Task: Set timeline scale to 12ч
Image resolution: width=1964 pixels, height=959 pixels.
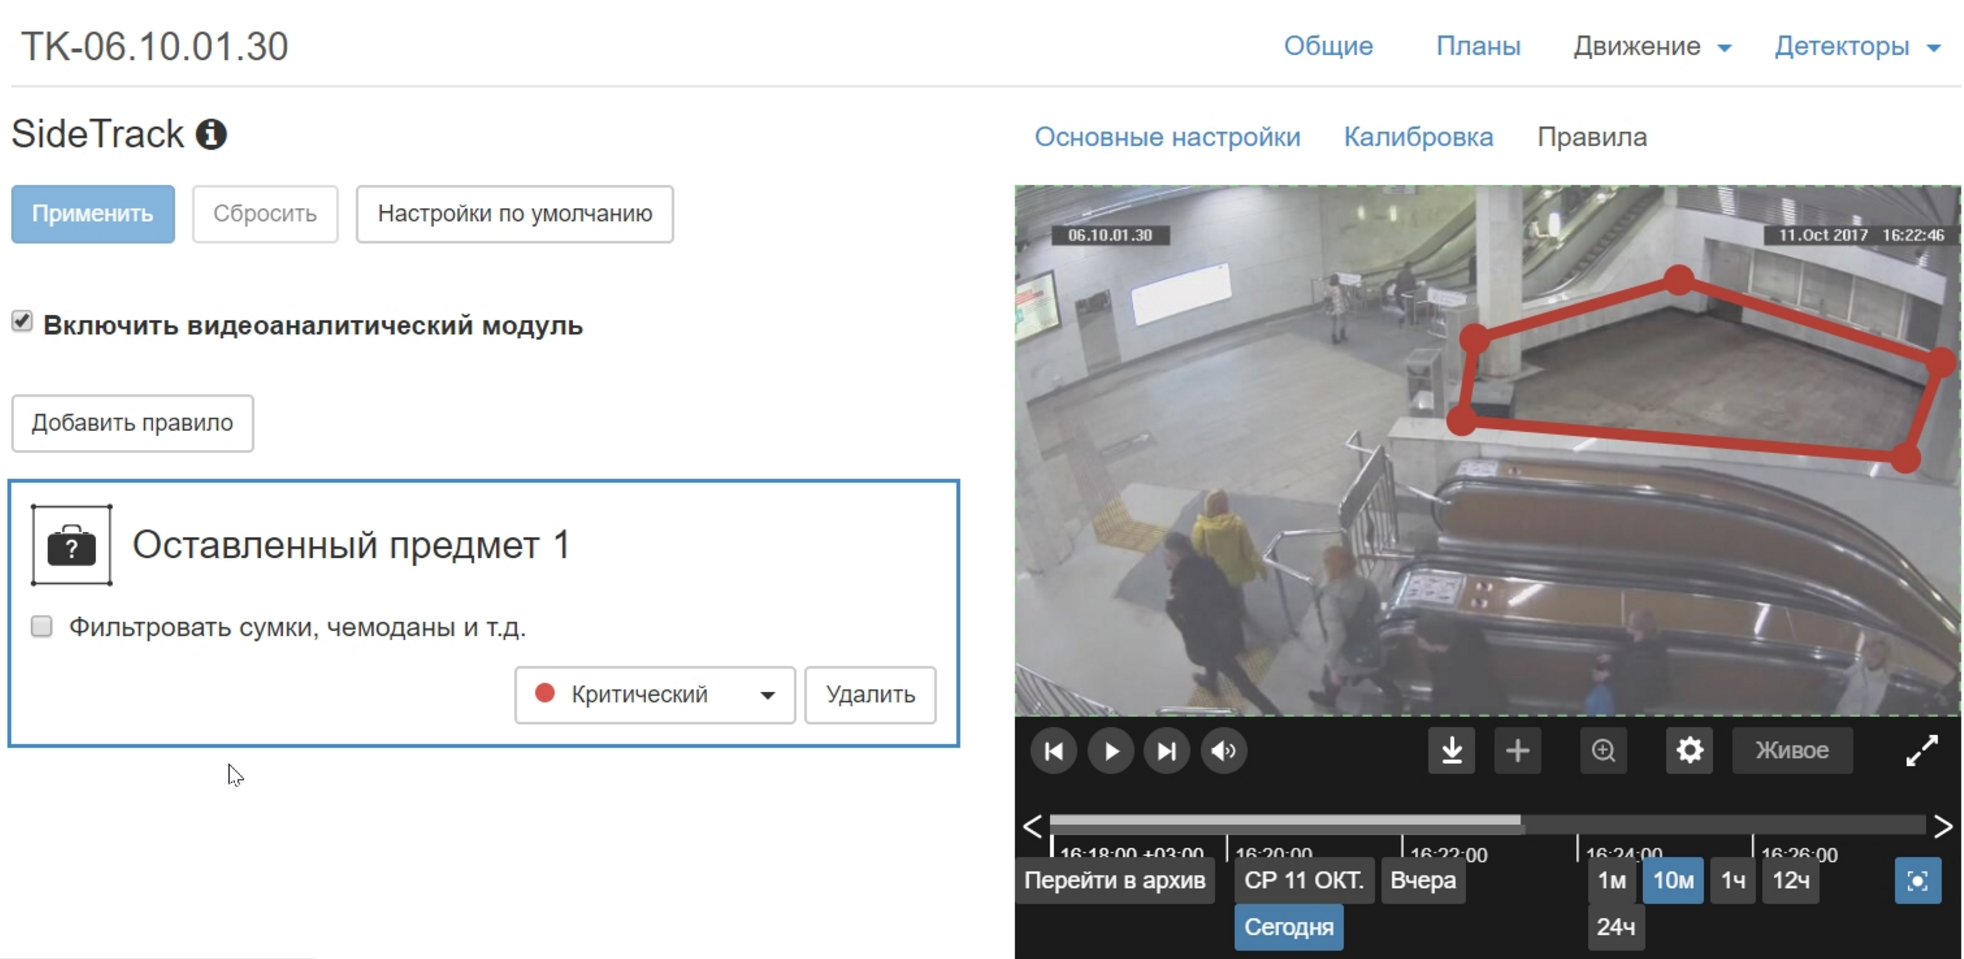Action: [x=1791, y=881]
